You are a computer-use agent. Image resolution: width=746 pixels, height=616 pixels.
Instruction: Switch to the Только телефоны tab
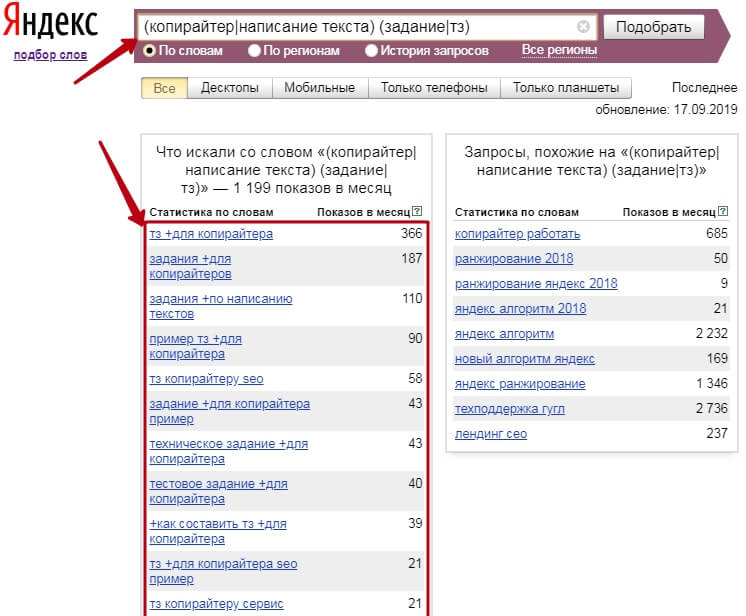coord(434,88)
